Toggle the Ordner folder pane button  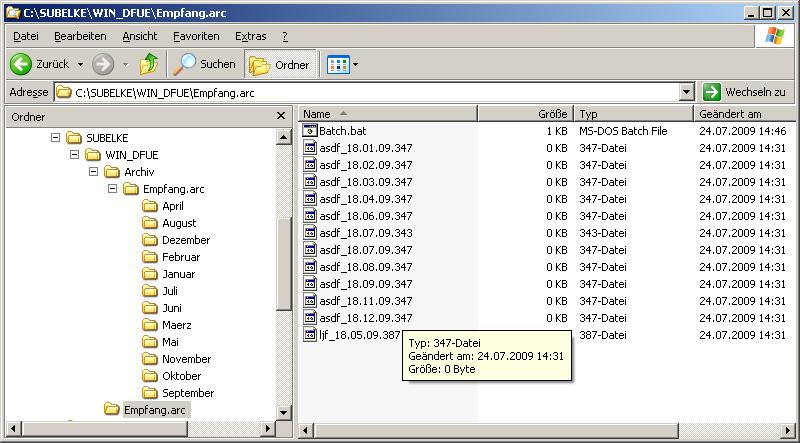tap(280, 64)
